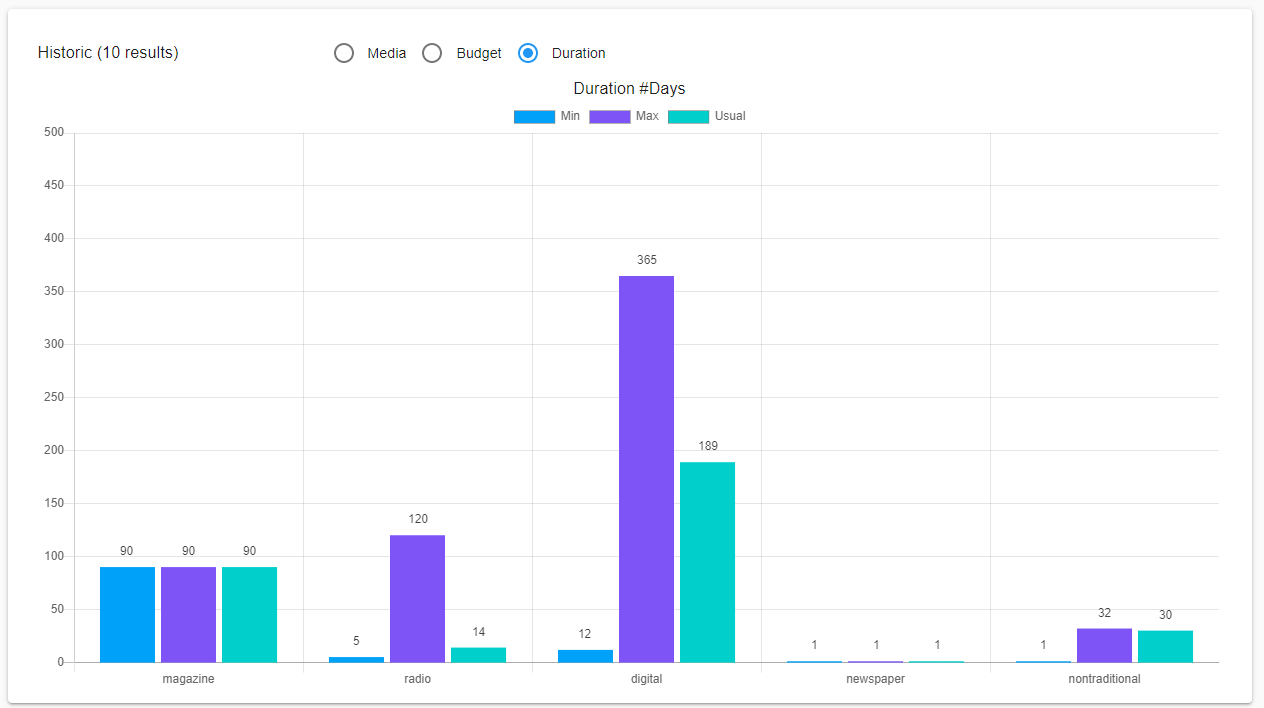Click the nontraditional Usual bar (30)

point(1165,646)
